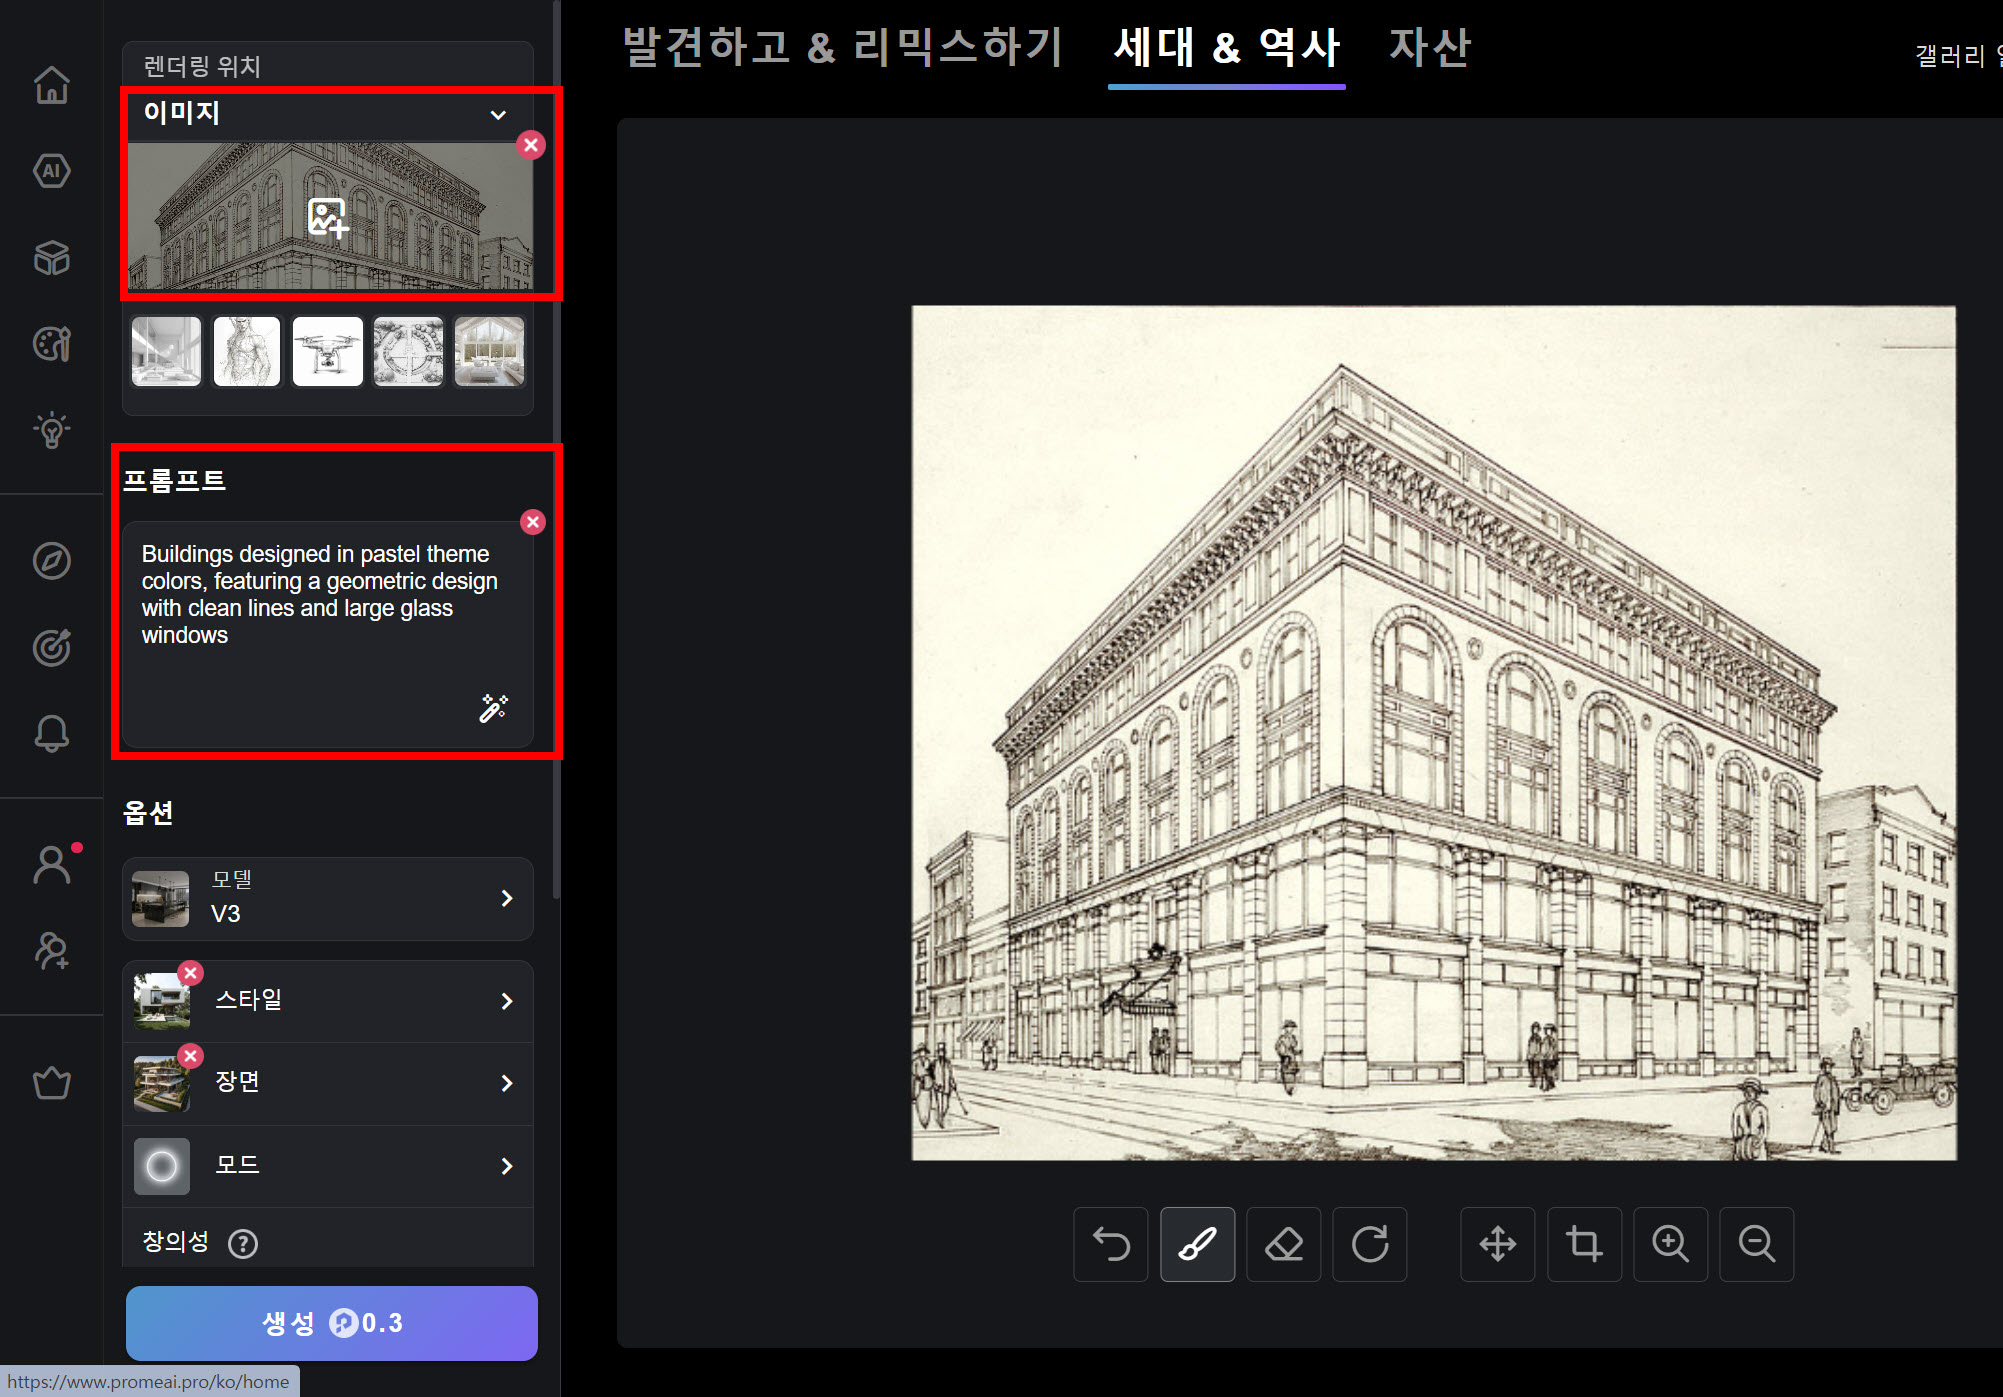This screenshot has height=1397, width=2003.
Task: Remove the selected 스타일 thumbnail
Action: pos(191,973)
